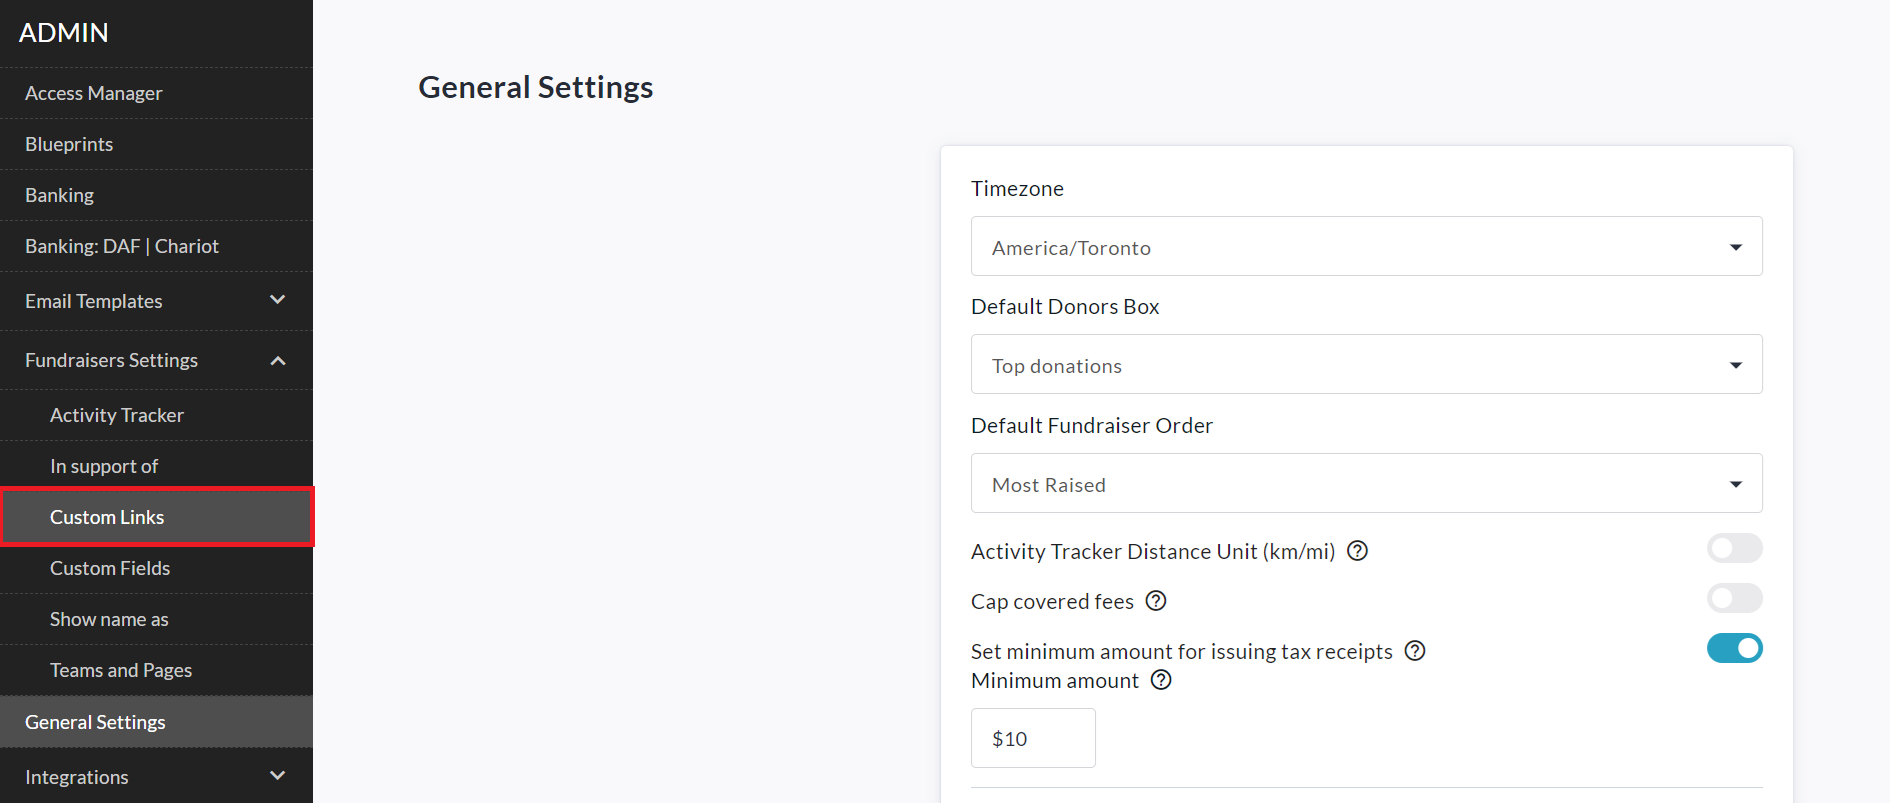Click the Minimum amount input field
The image size is (1890, 803).
pyautogui.click(x=1033, y=738)
